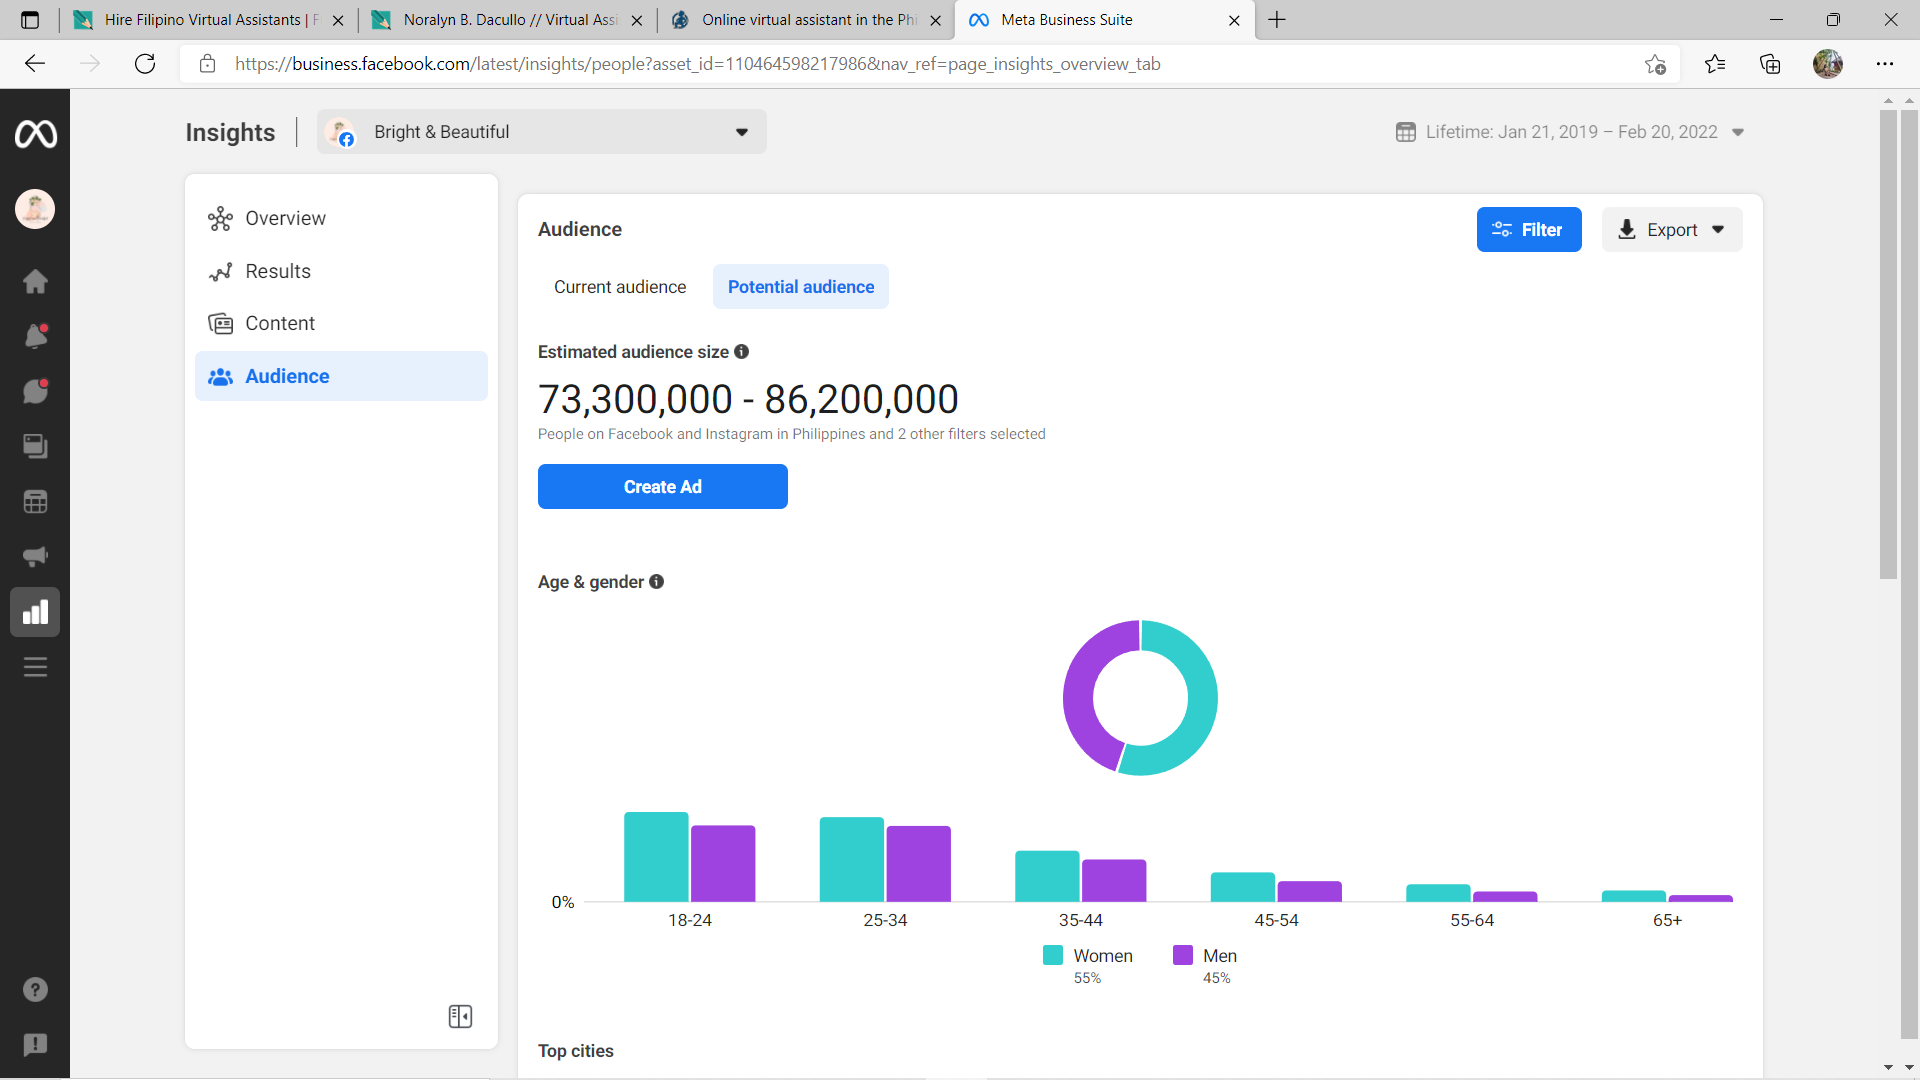
Task: Click the 73,300,000 - 86,200,000 estimate
Action: click(748, 399)
